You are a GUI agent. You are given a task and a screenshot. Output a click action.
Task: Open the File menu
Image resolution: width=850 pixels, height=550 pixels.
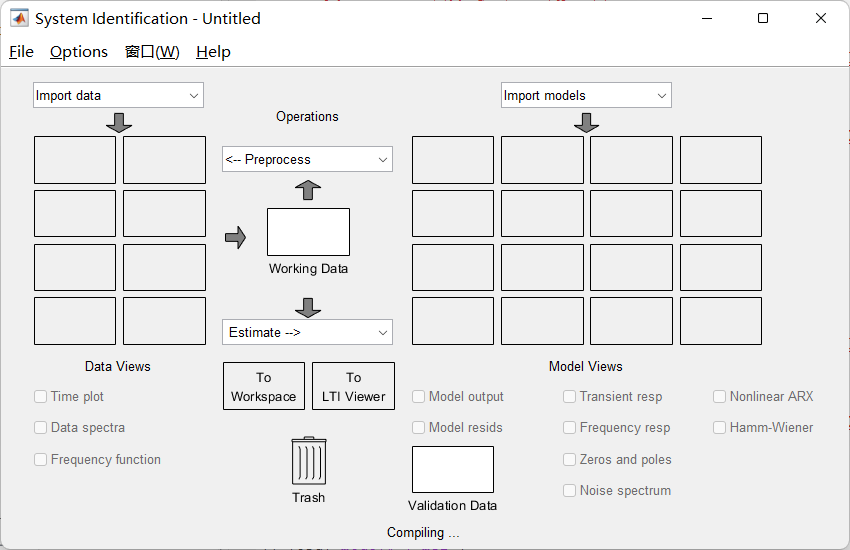click(21, 52)
